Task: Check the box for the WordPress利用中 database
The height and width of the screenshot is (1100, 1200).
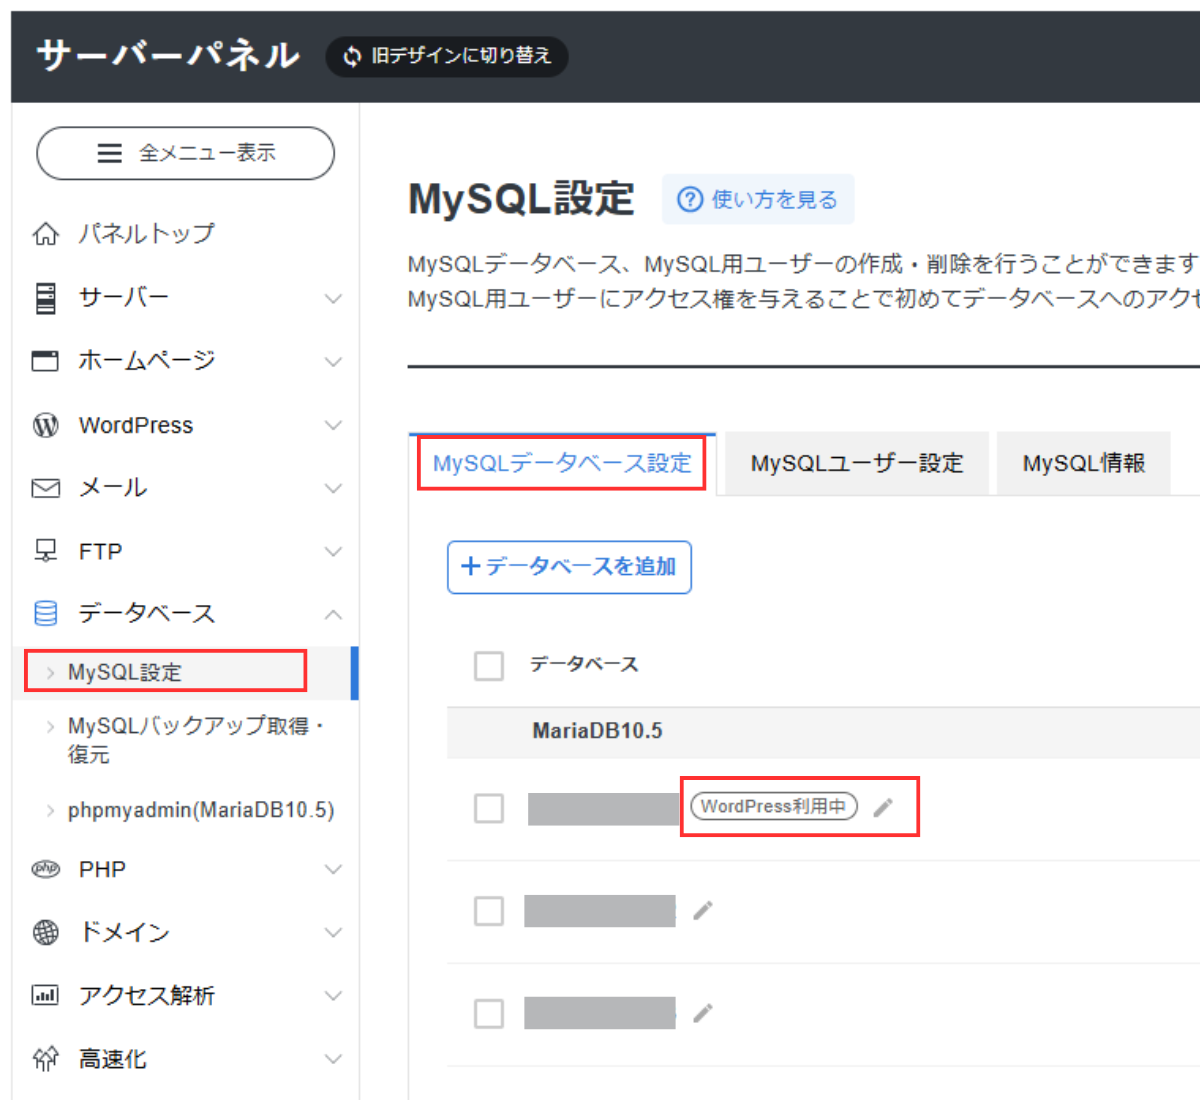Action: coord(489,808)
